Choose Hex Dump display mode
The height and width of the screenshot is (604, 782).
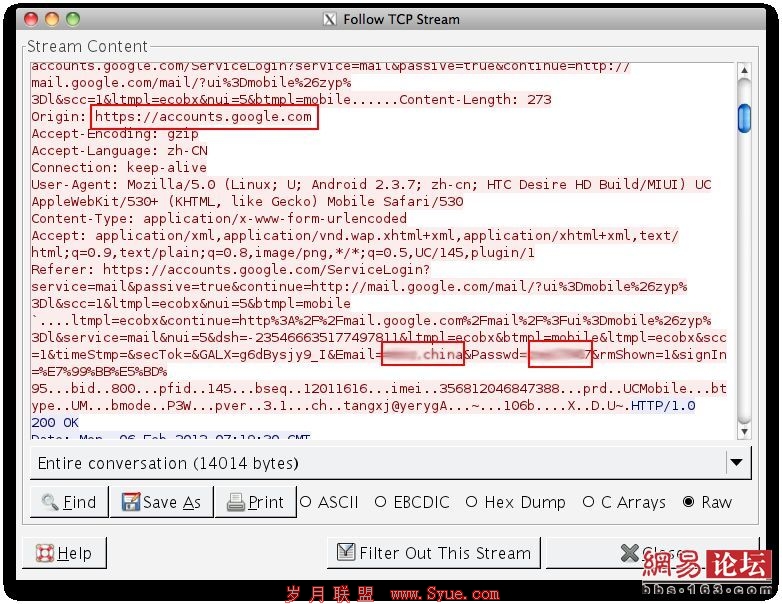click(516, 502)
